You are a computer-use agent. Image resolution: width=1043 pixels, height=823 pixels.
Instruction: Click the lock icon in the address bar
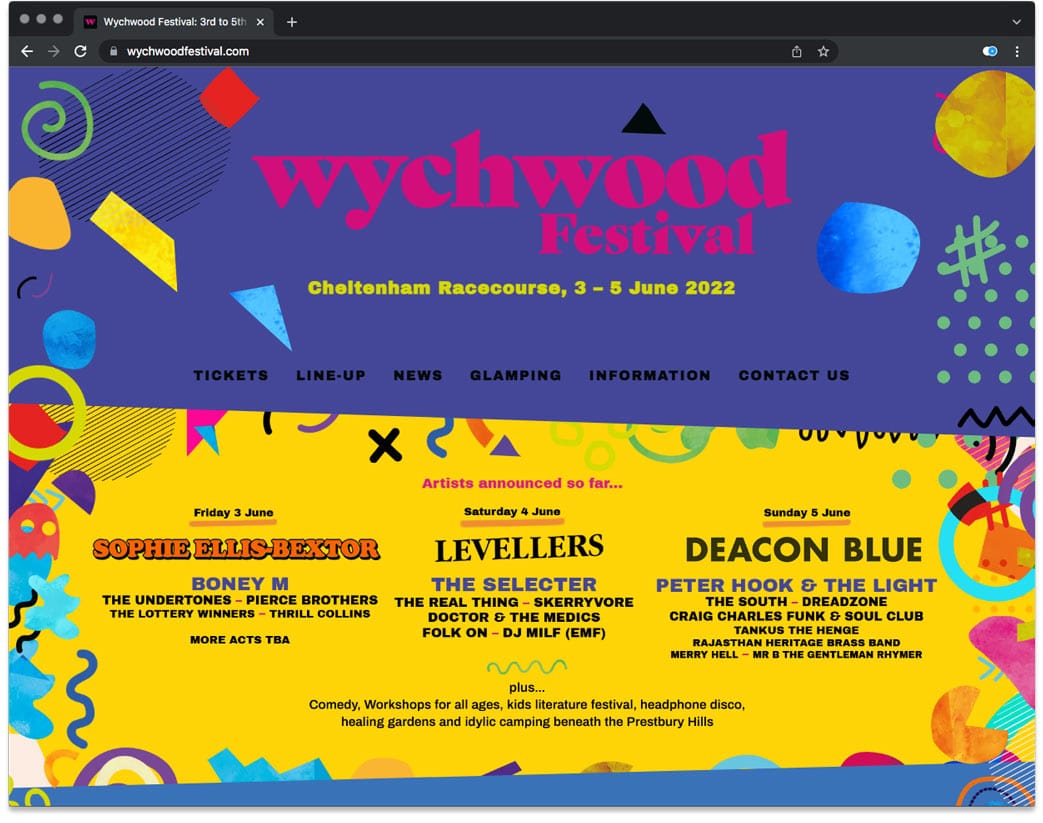[x=113, y=51]
